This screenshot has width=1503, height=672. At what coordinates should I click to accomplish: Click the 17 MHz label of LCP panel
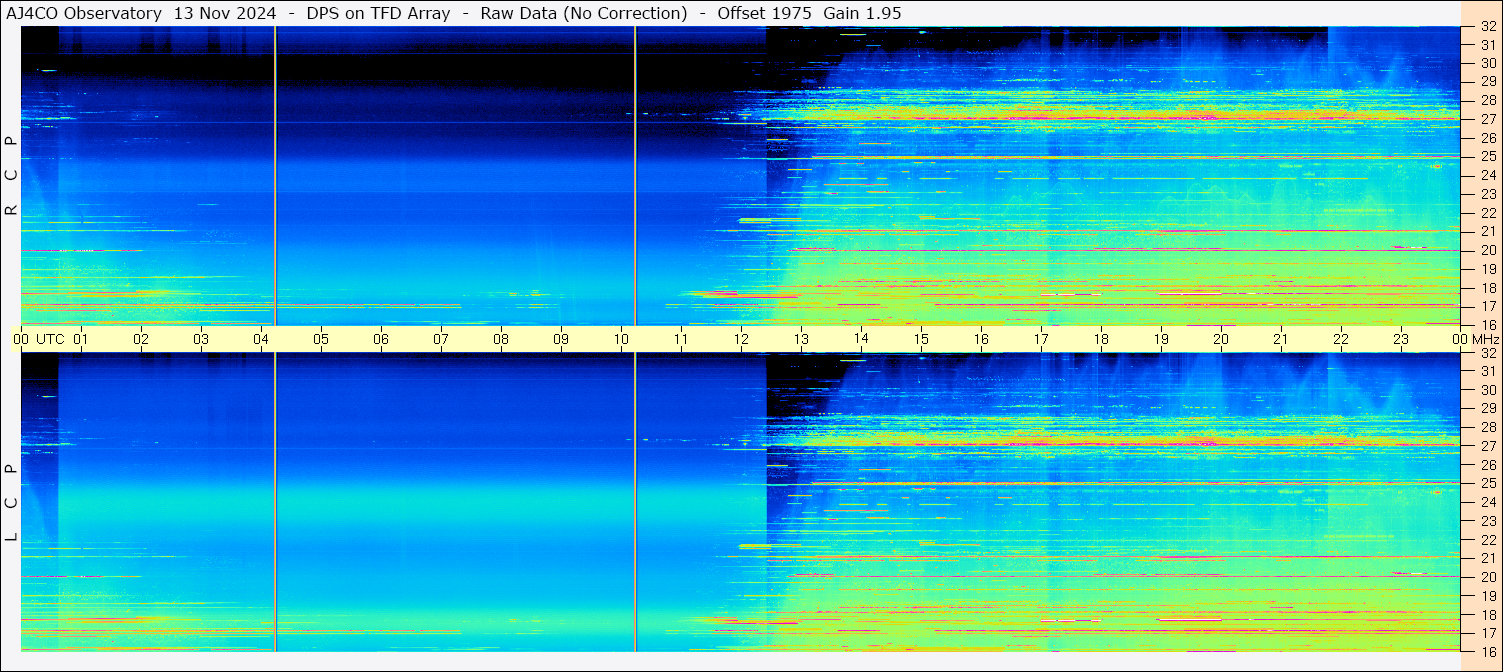tap(1487, 633)
